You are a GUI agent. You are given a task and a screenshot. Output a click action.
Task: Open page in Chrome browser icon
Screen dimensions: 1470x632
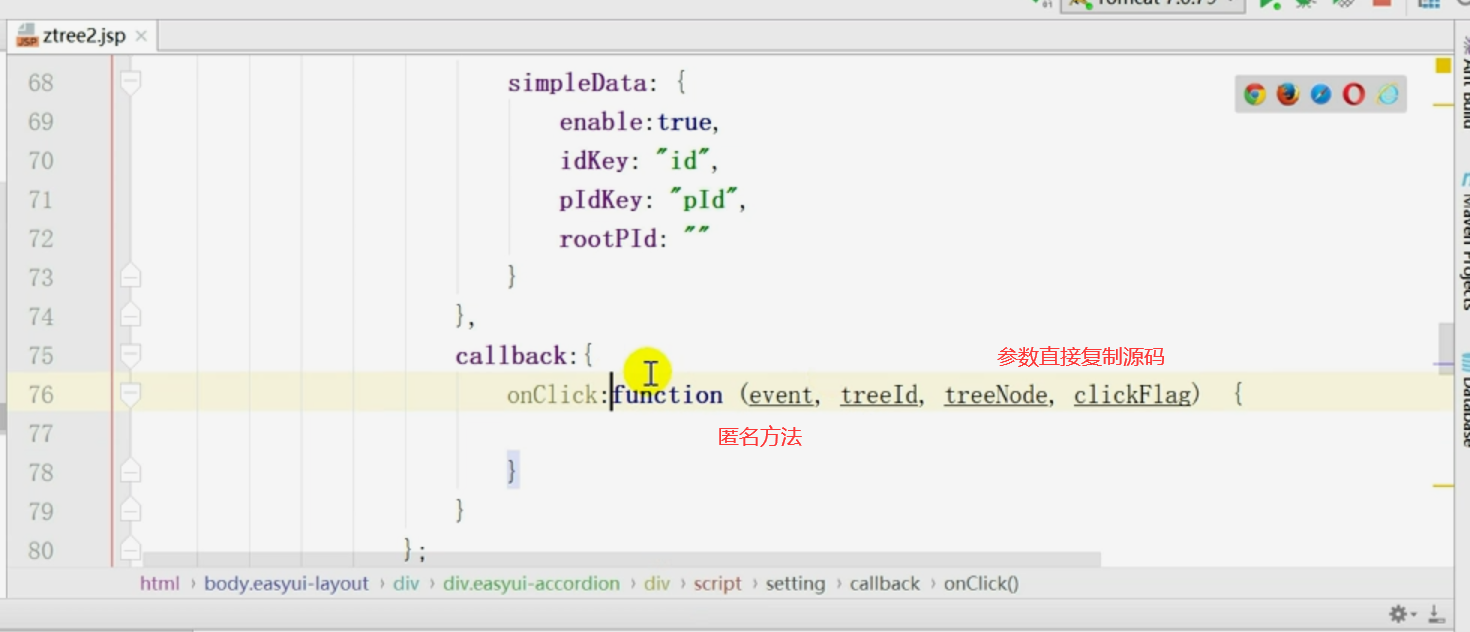point(1255,95)
